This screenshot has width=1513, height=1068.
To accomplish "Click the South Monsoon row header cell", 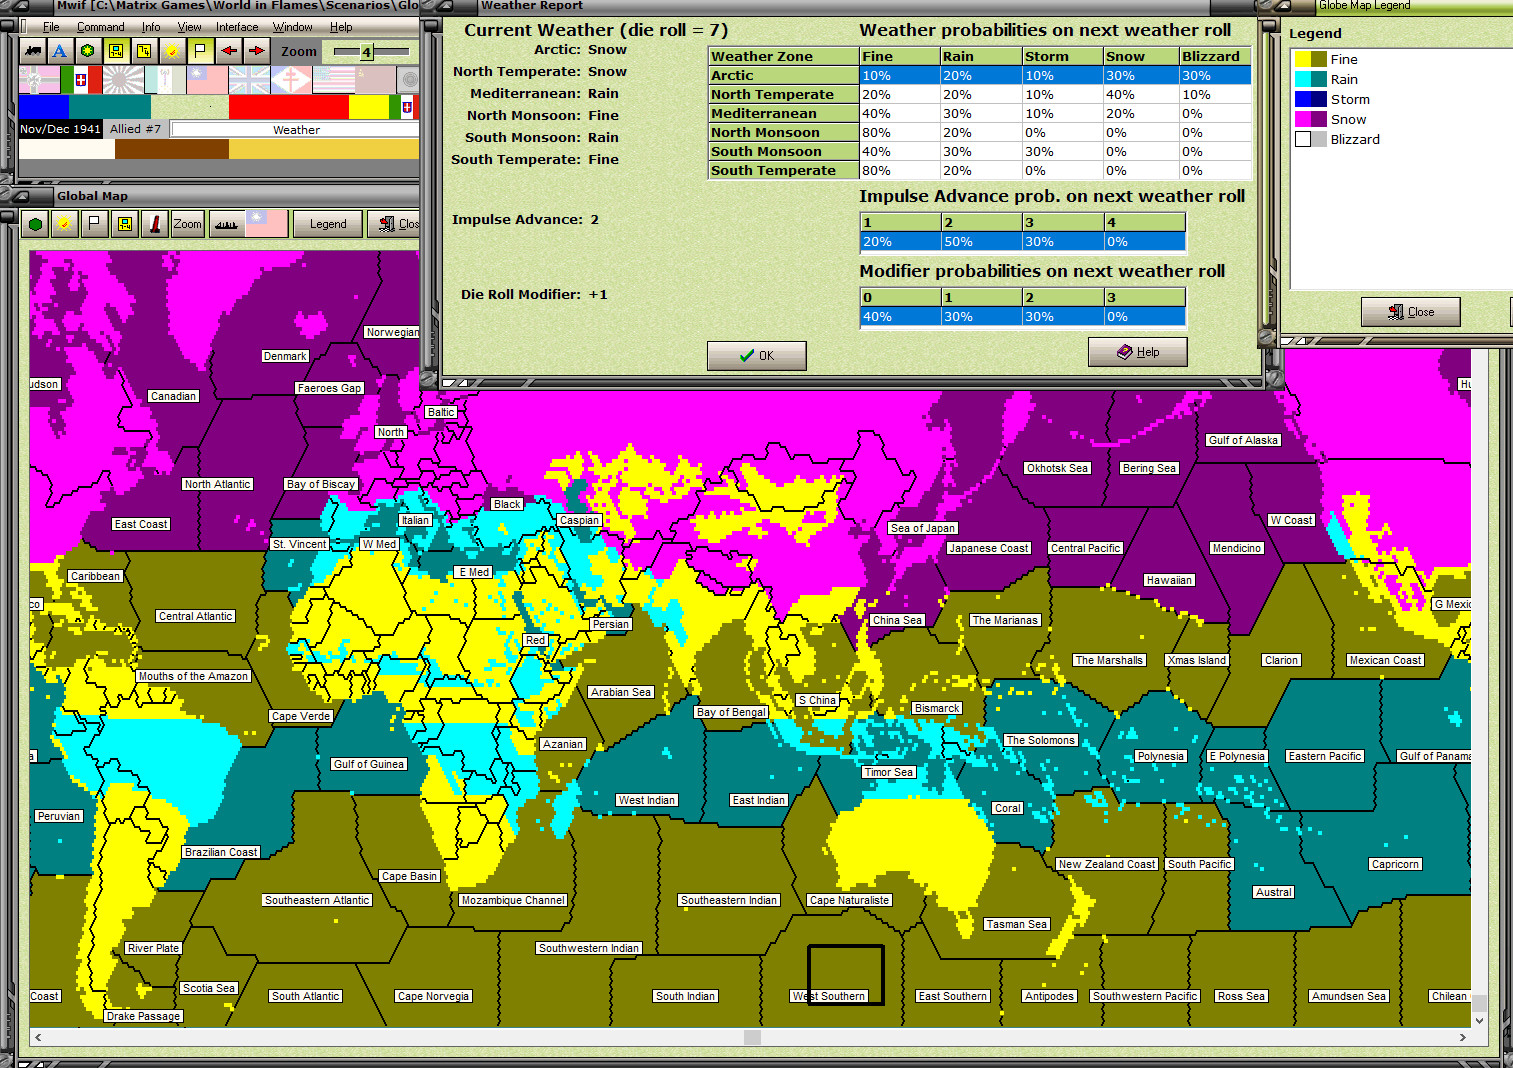I will pos(784,151).
